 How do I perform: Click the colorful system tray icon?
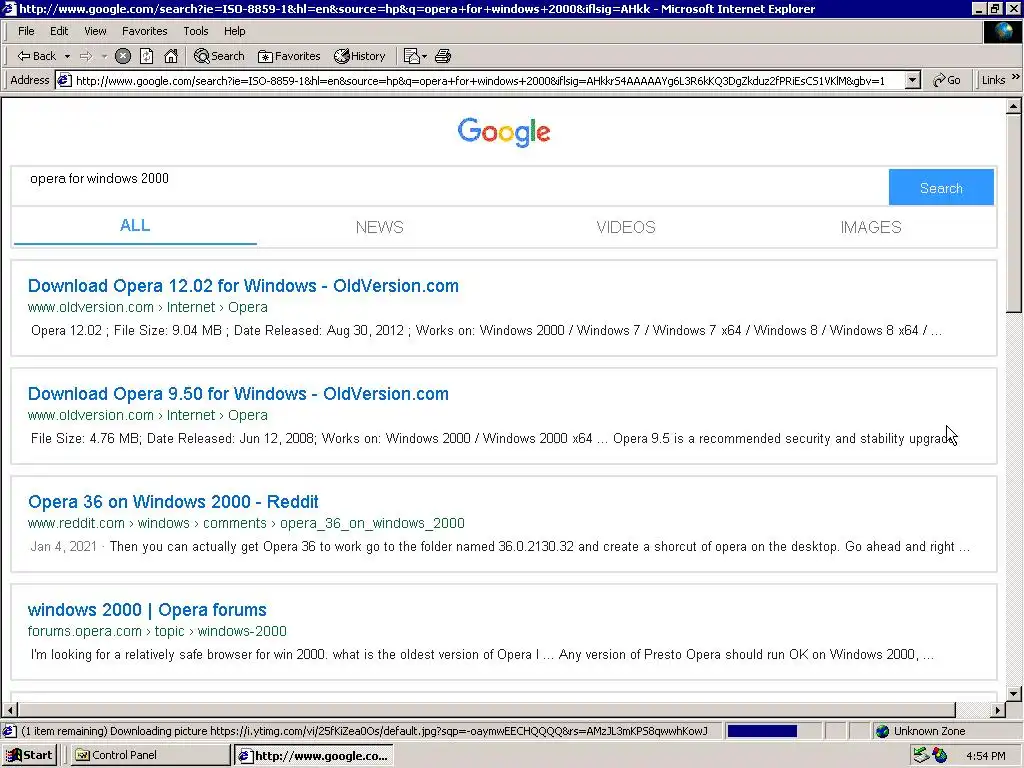pyautogui.click(x=940, y=756)
